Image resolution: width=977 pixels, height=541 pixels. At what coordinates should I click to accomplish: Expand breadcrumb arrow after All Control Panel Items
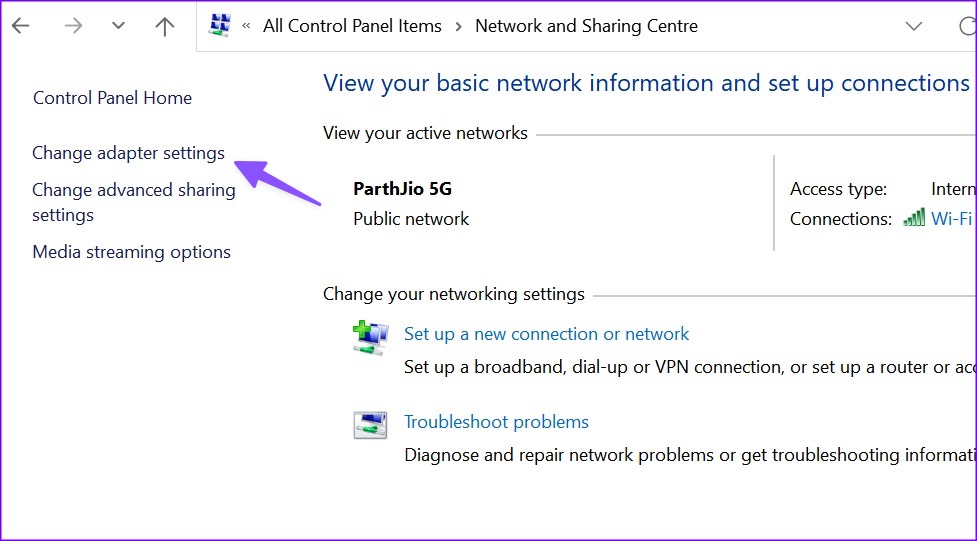(x=459, y=26)
